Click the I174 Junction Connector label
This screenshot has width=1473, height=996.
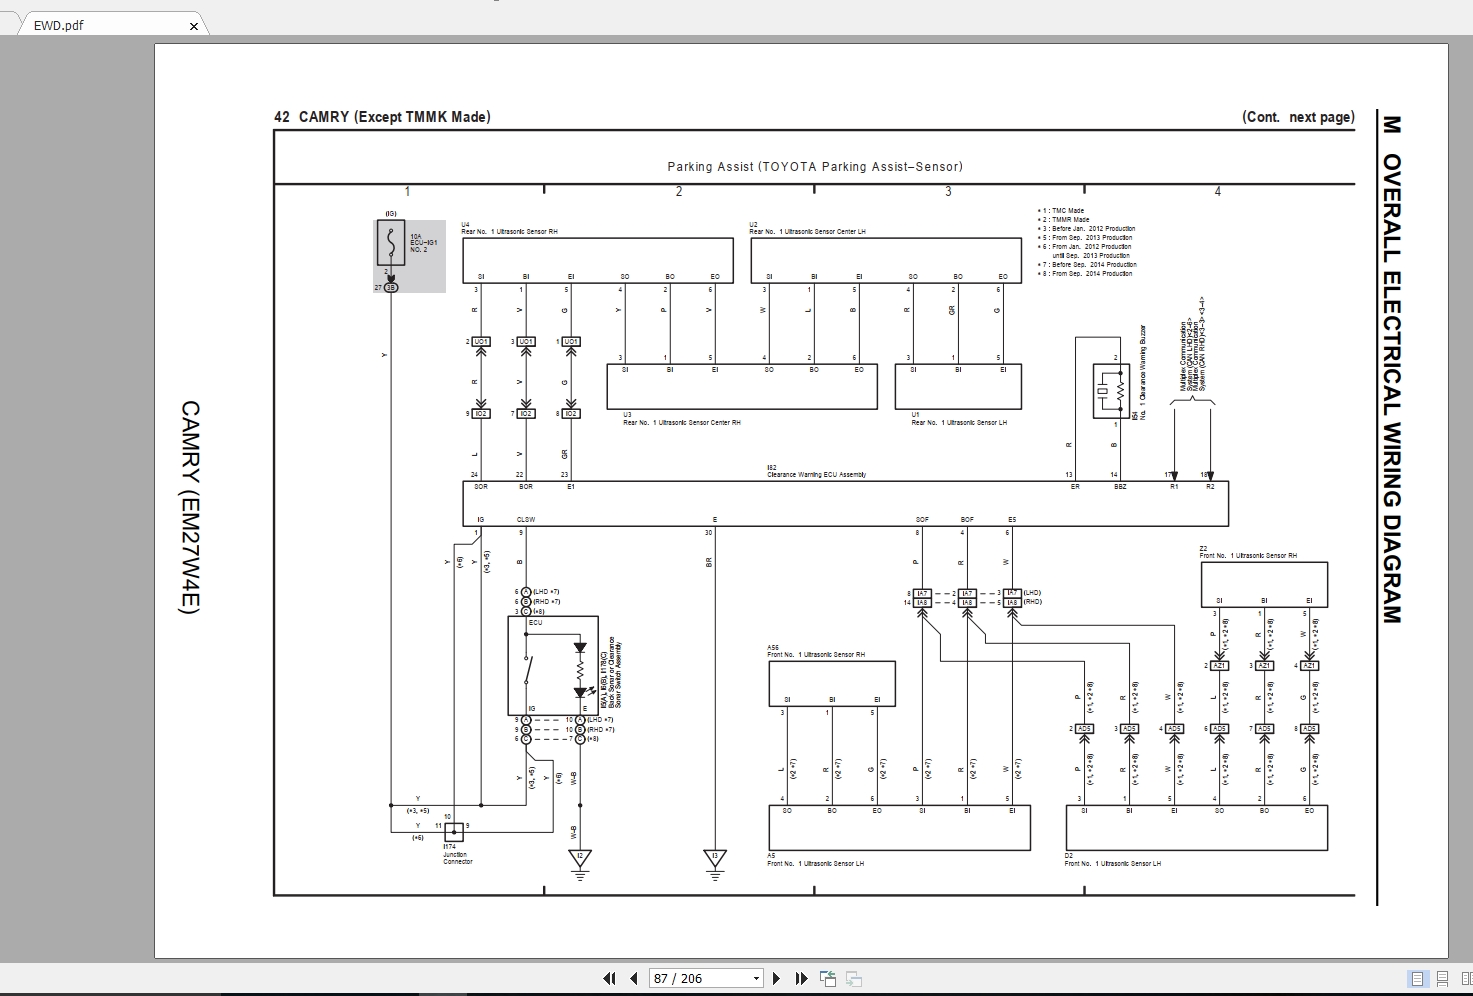coord(458,853)
